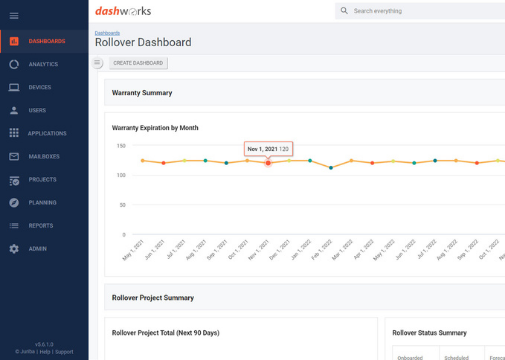Click in the Search everything field

[x=420, y=11]
